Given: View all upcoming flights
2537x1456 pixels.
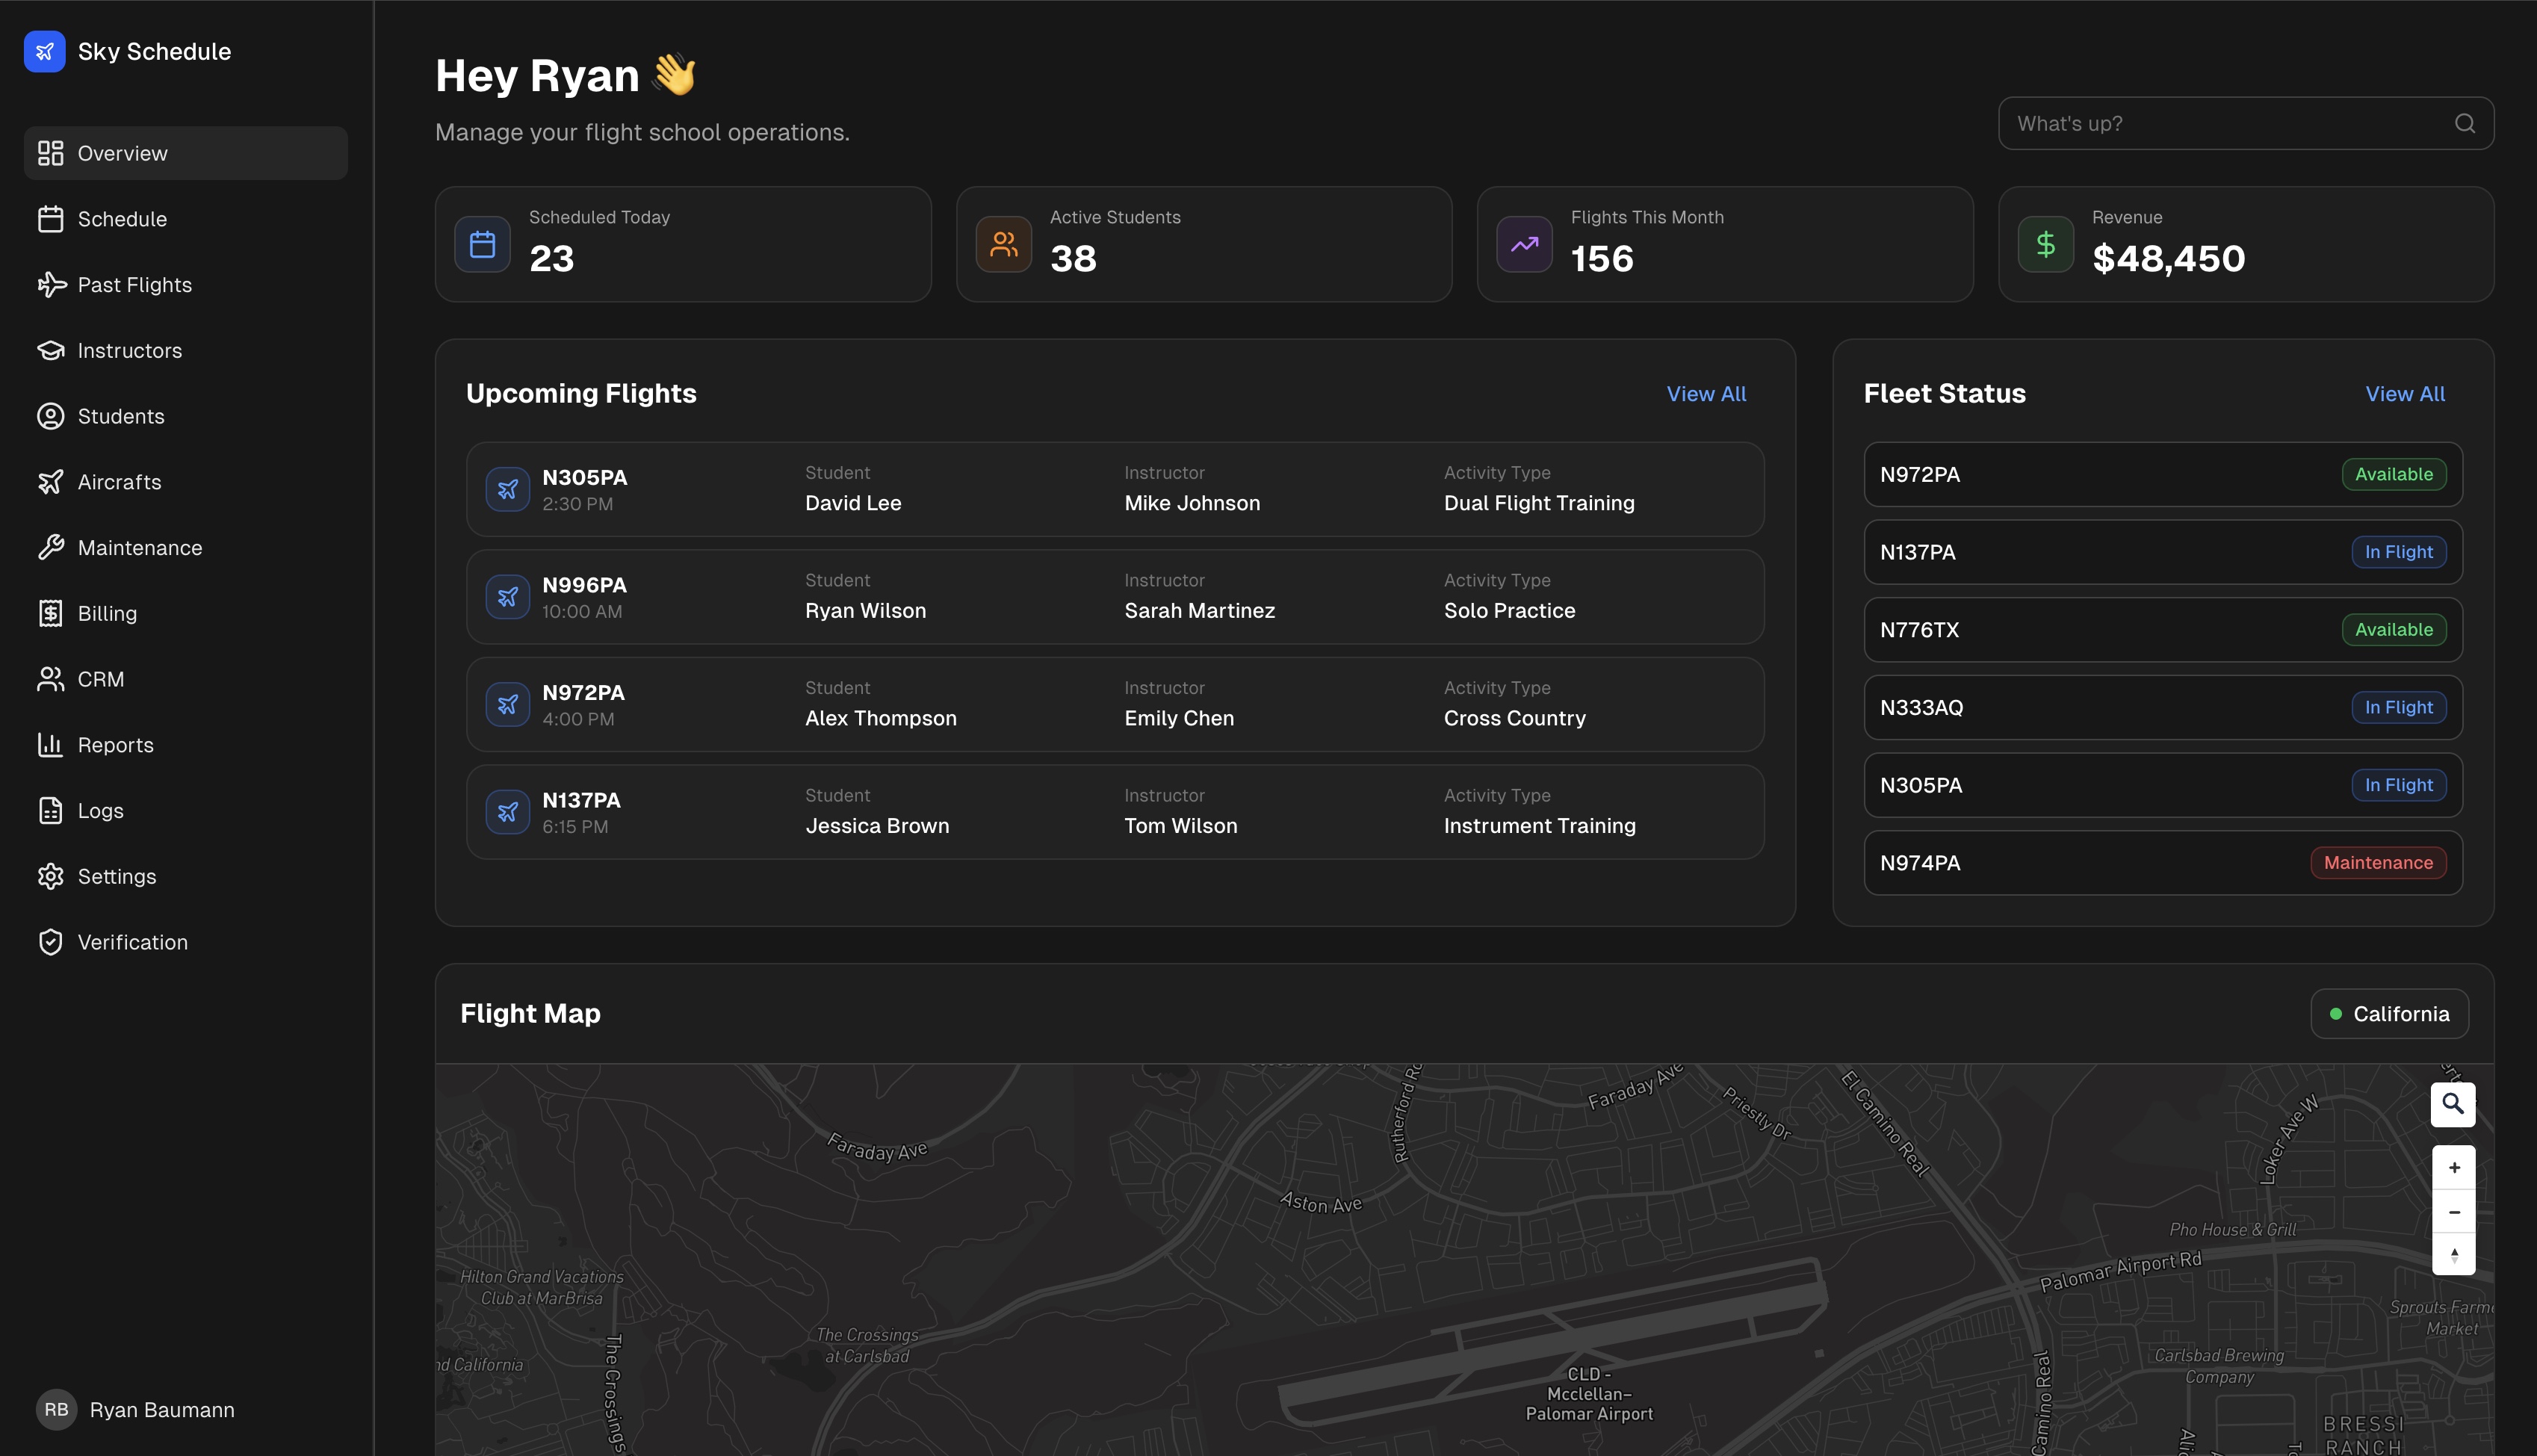Looking at the screenshot, I should [x=1705, y=394].
